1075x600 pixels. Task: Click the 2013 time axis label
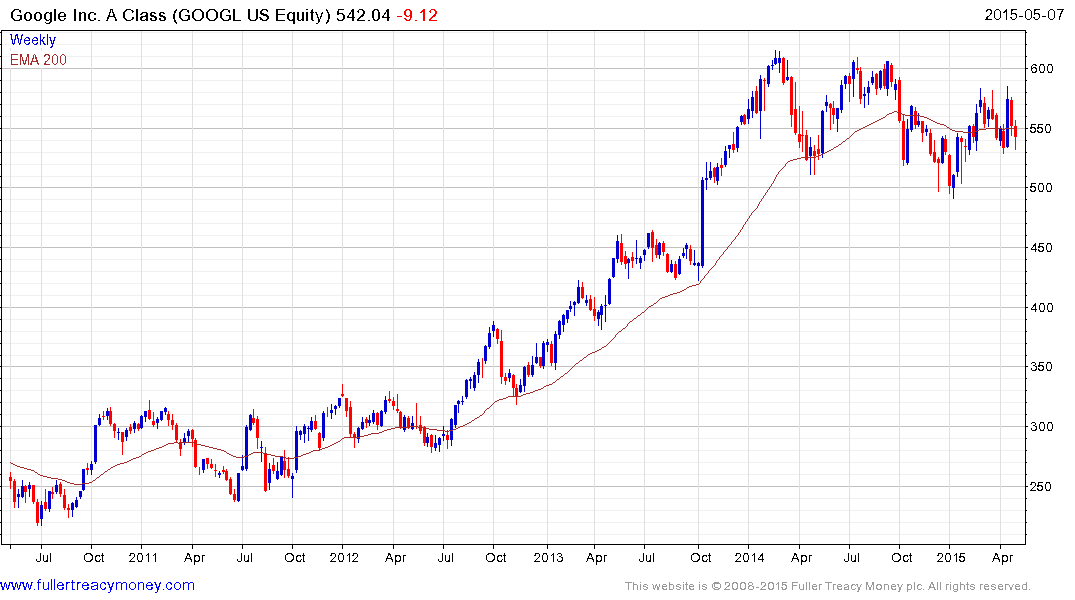click(x=548, y=557)
